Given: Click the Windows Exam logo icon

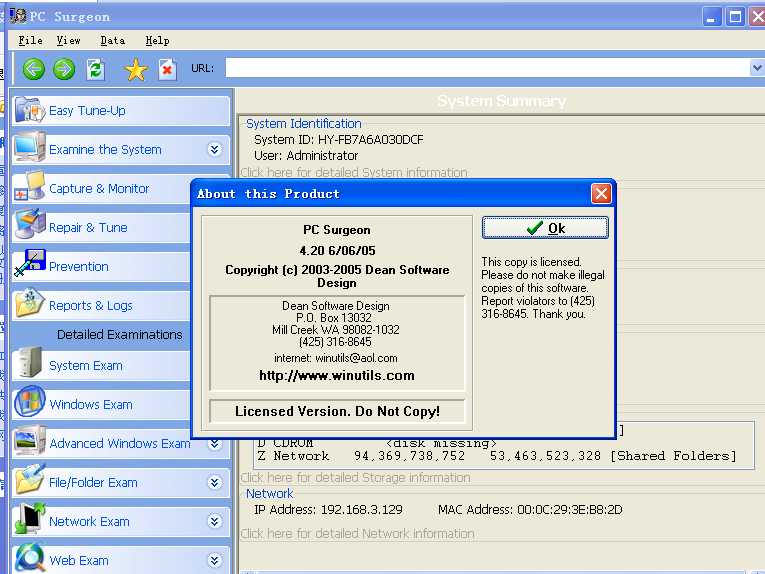Looking at the screenshot, I should [30, 402].
